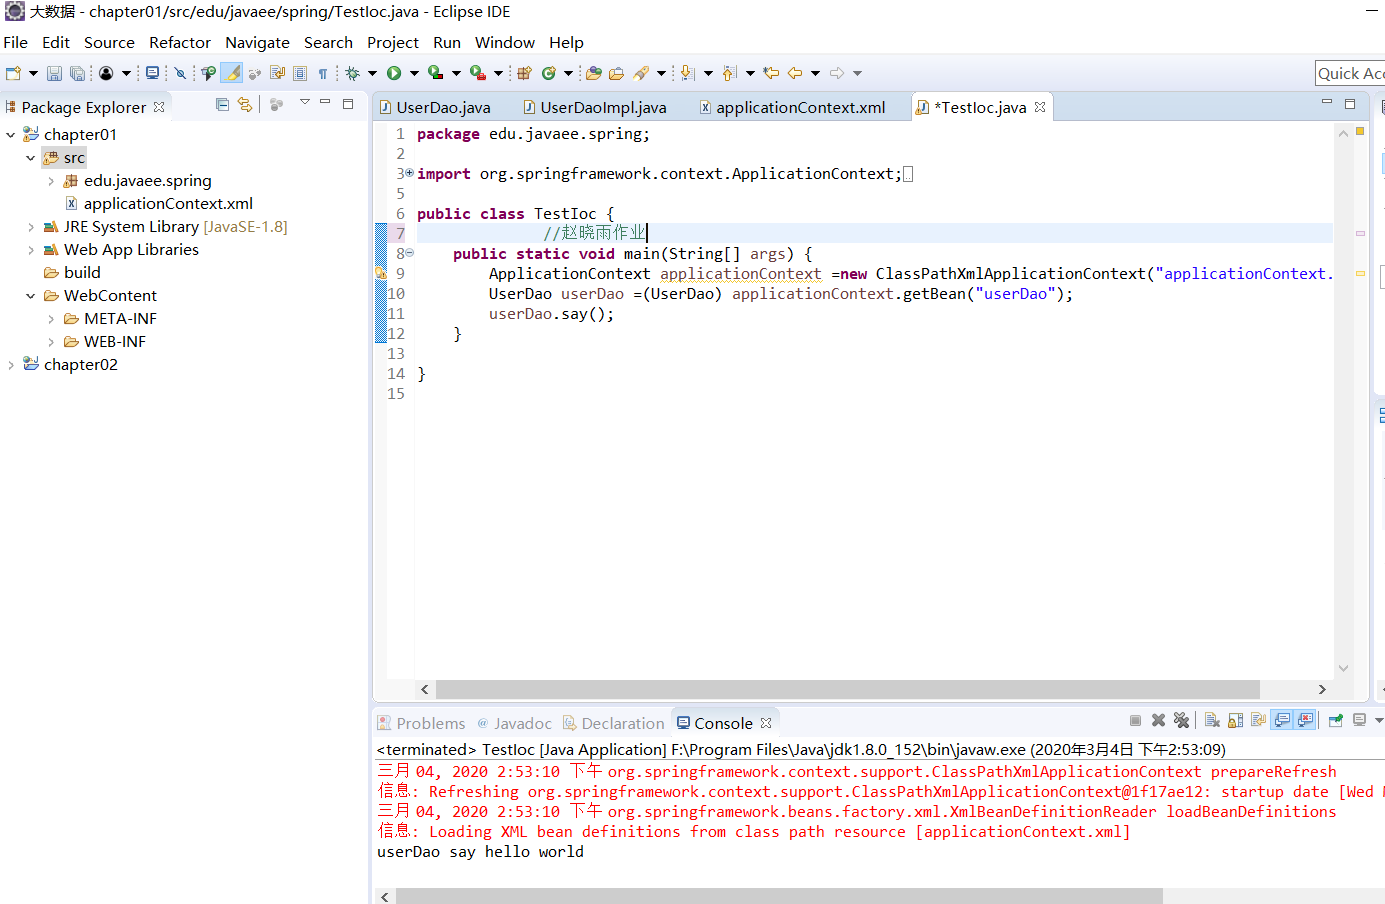Toggle Pin Console button
Image resolution: width=1385 pixels, height=904 pixels.
(x=1336, y=720)
